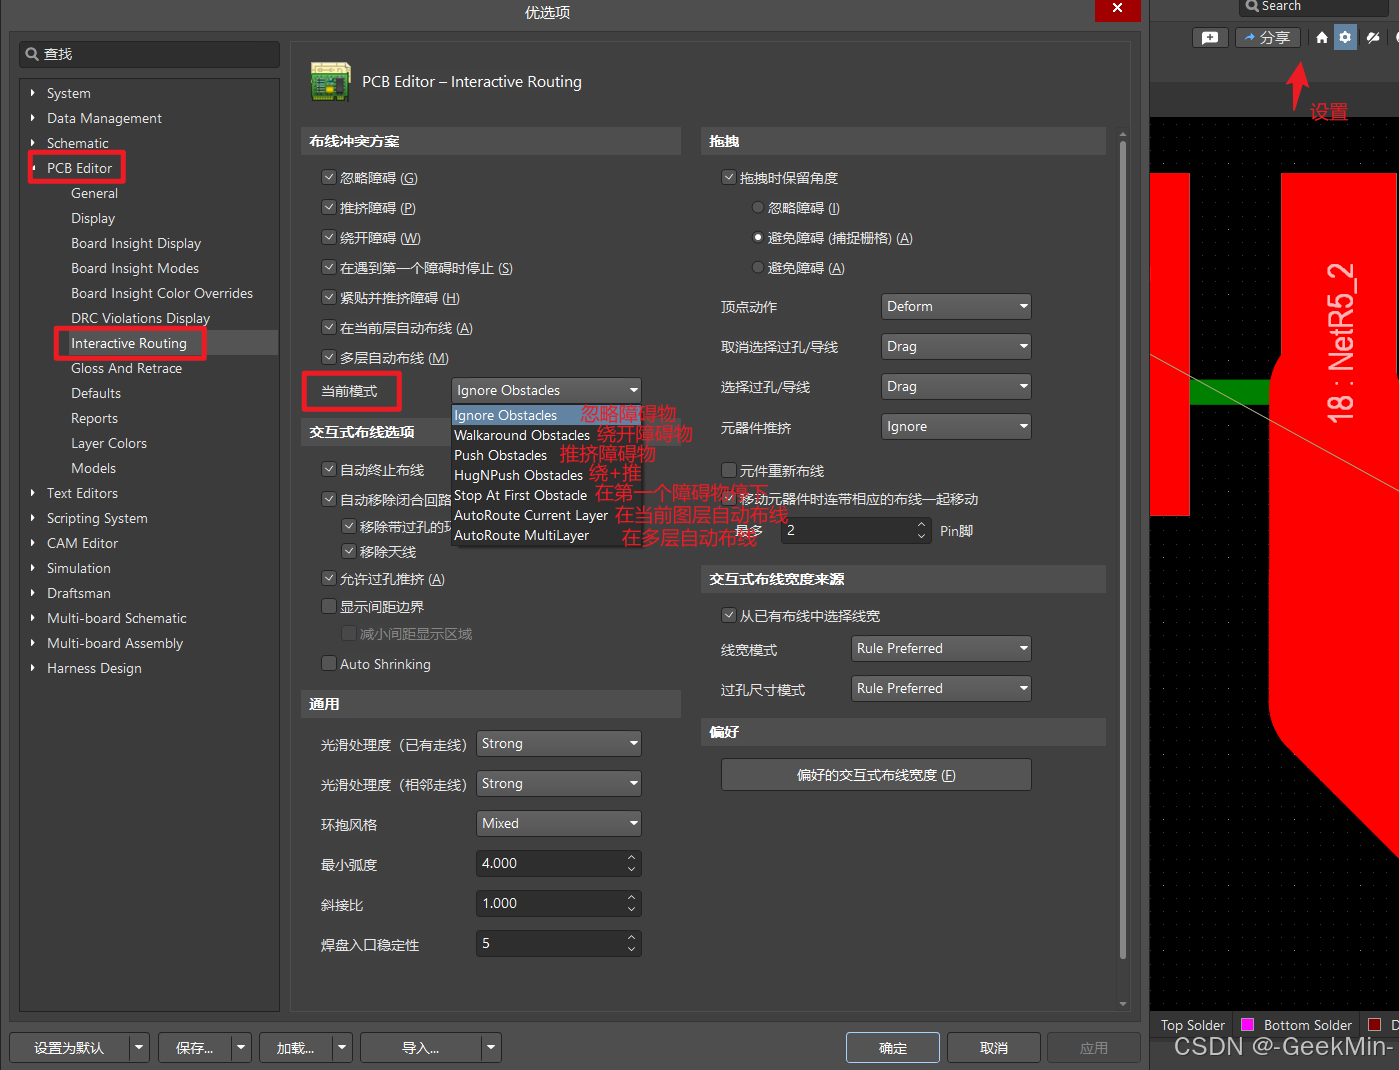
Task: Open the Board Insight Display page
Action: coord(136,243)
